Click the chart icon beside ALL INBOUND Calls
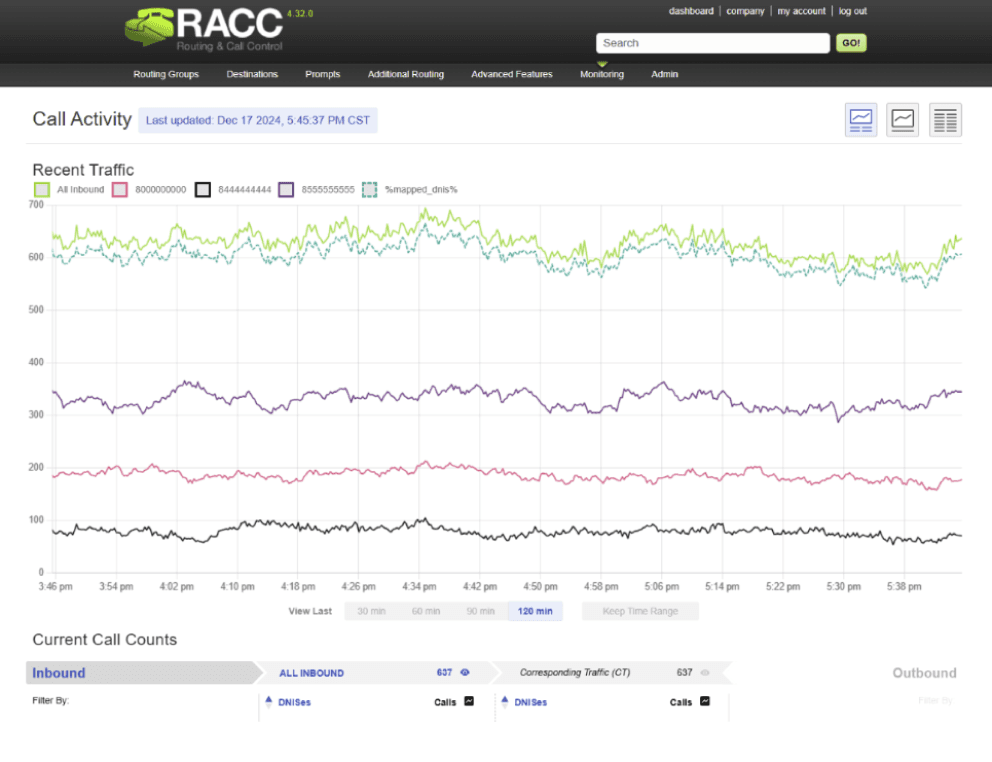The width and height of the screenshot is (992, 762). [469, 701]
